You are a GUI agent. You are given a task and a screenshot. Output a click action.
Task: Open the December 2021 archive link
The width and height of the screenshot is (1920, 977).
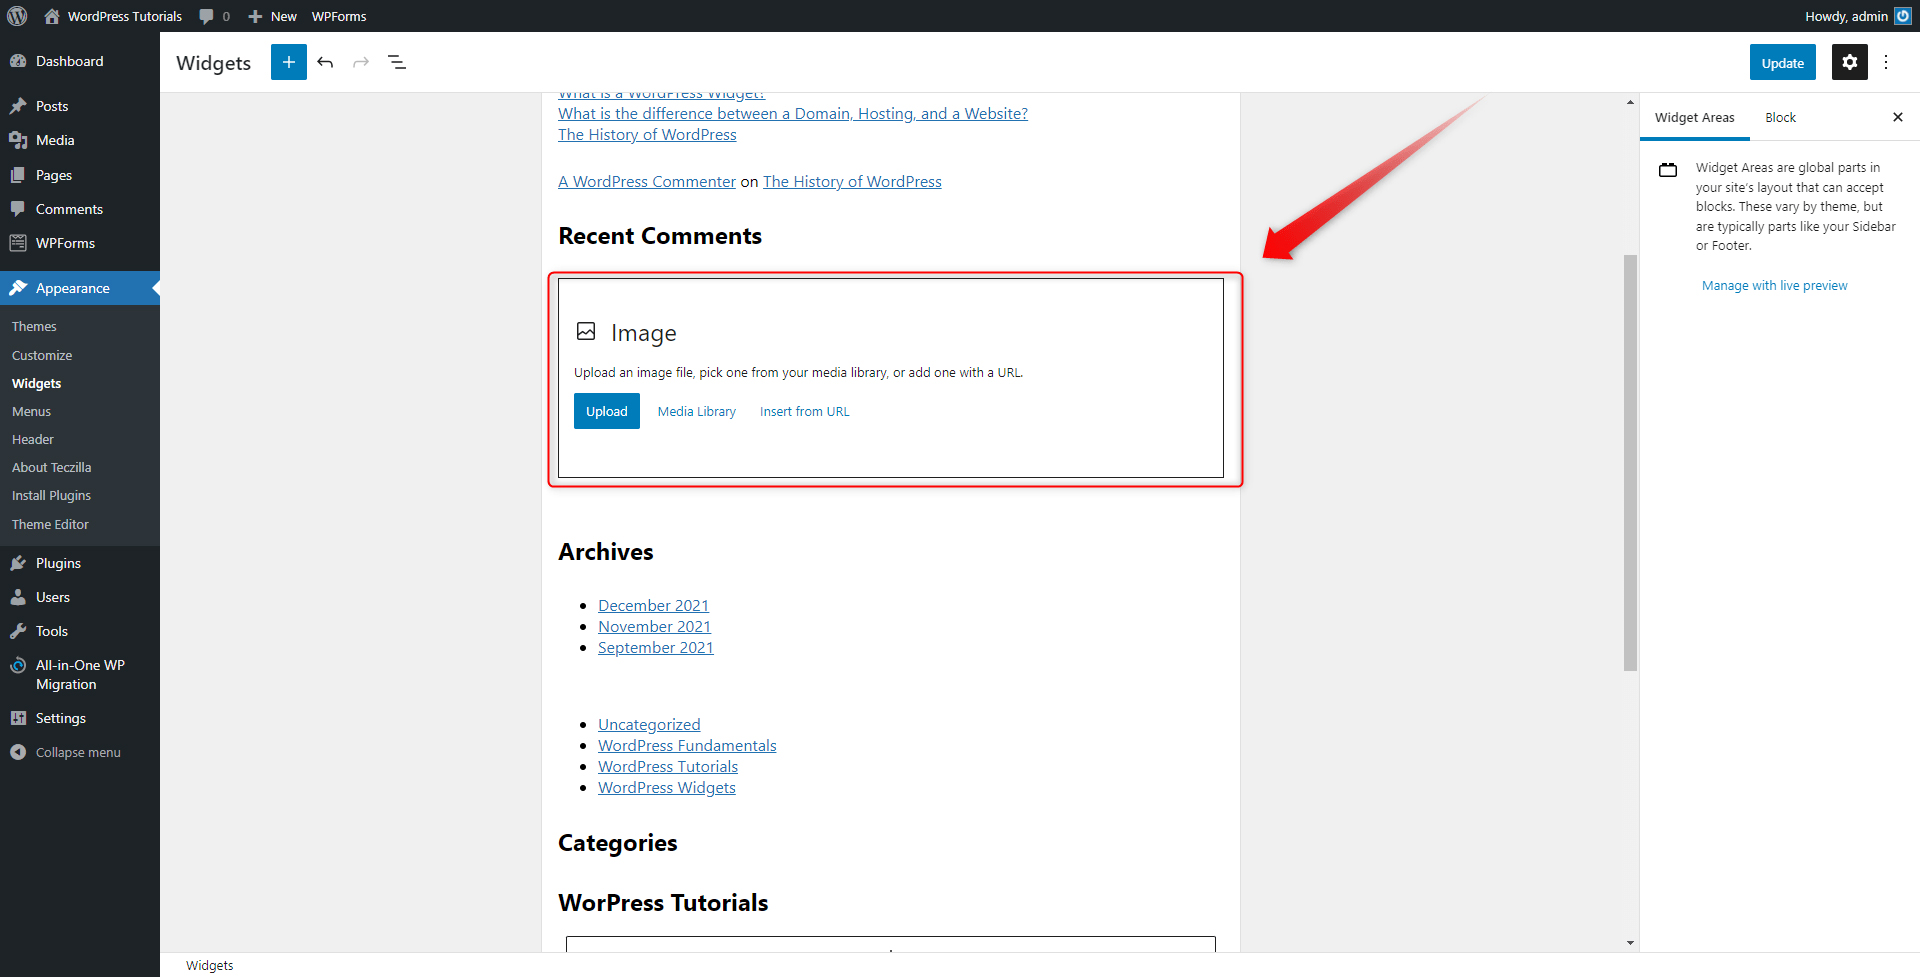tap(653, 605)
